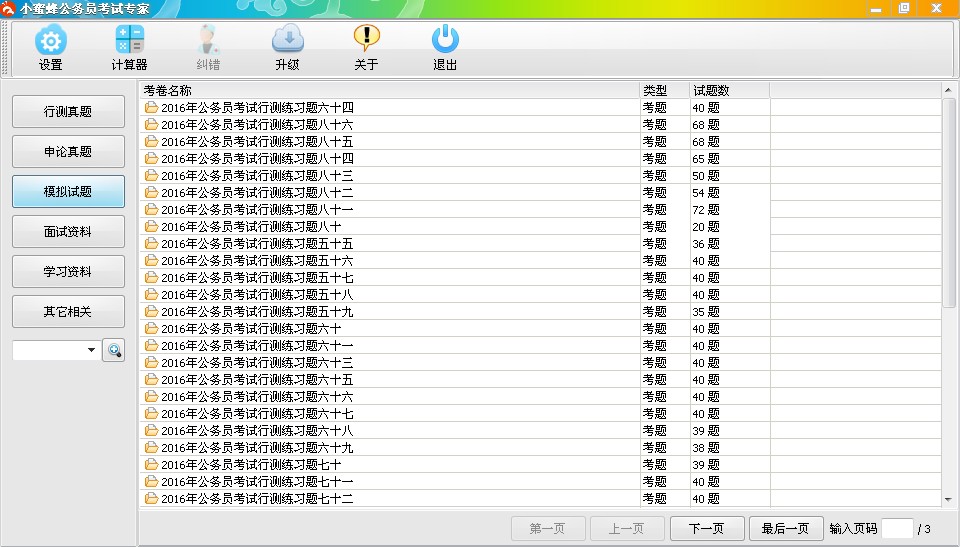
Task: Click folder icon of 练习题七十二 row
Action: 151,499
